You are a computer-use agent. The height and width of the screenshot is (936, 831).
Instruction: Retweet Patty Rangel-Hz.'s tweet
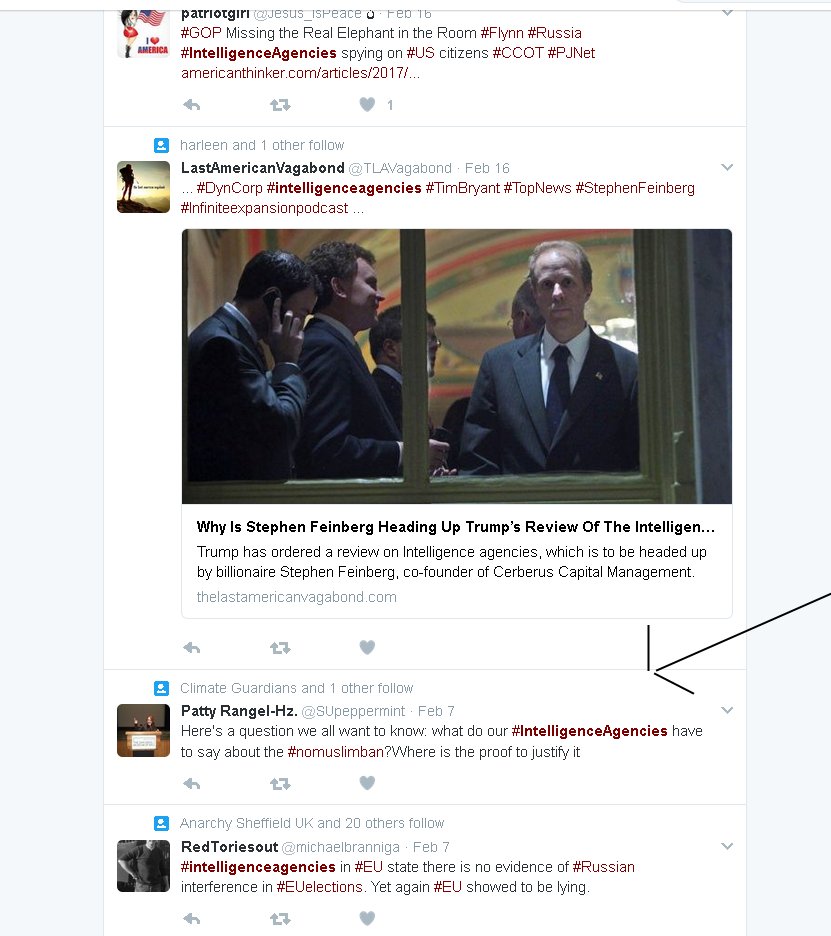click(280, 783)
